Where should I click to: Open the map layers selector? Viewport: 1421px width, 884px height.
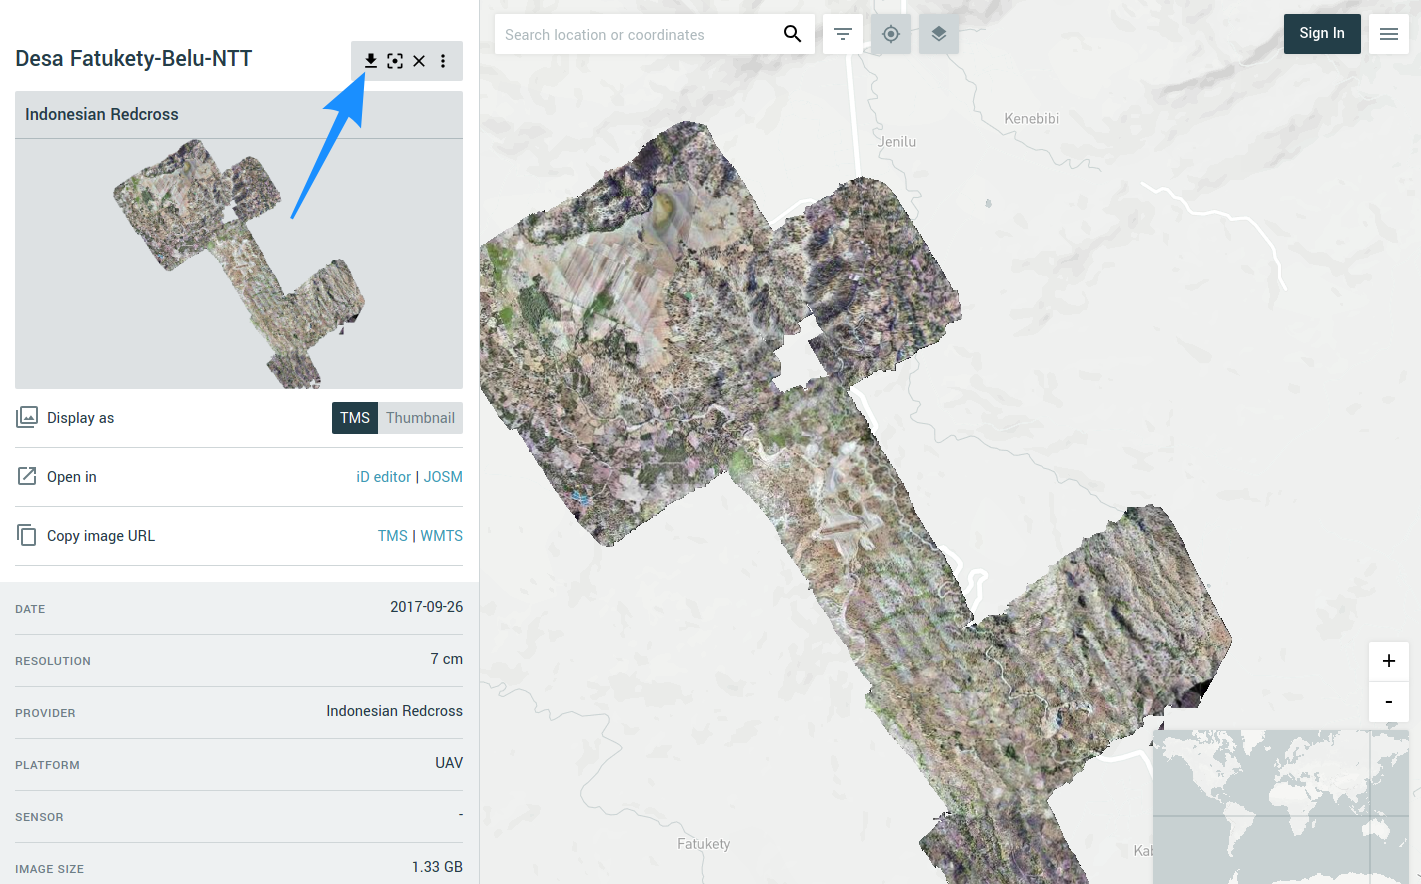tap(939, 34)
